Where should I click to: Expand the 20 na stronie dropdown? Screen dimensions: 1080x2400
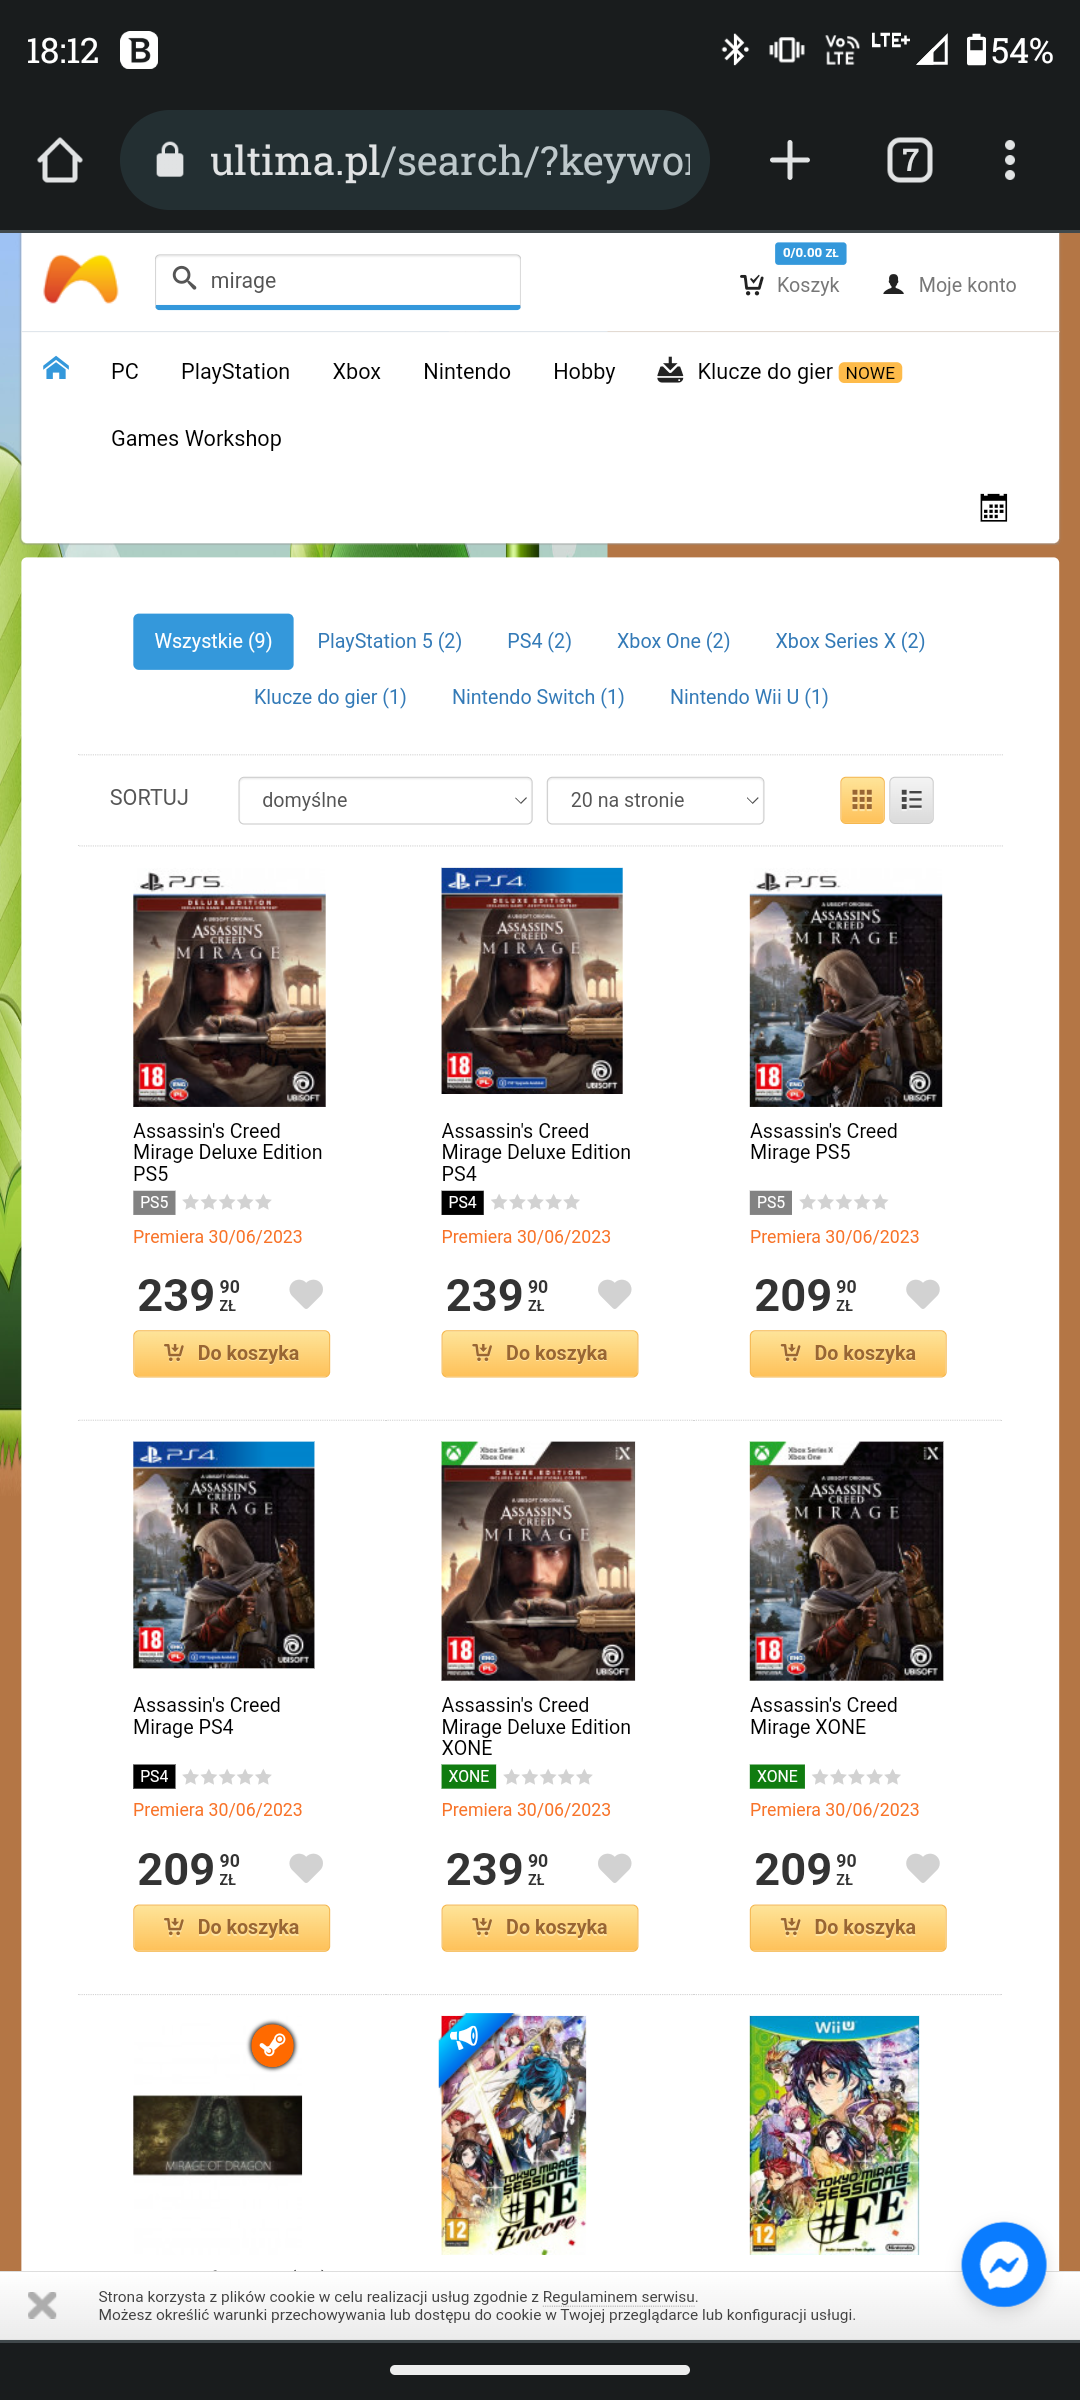point(655,800)
